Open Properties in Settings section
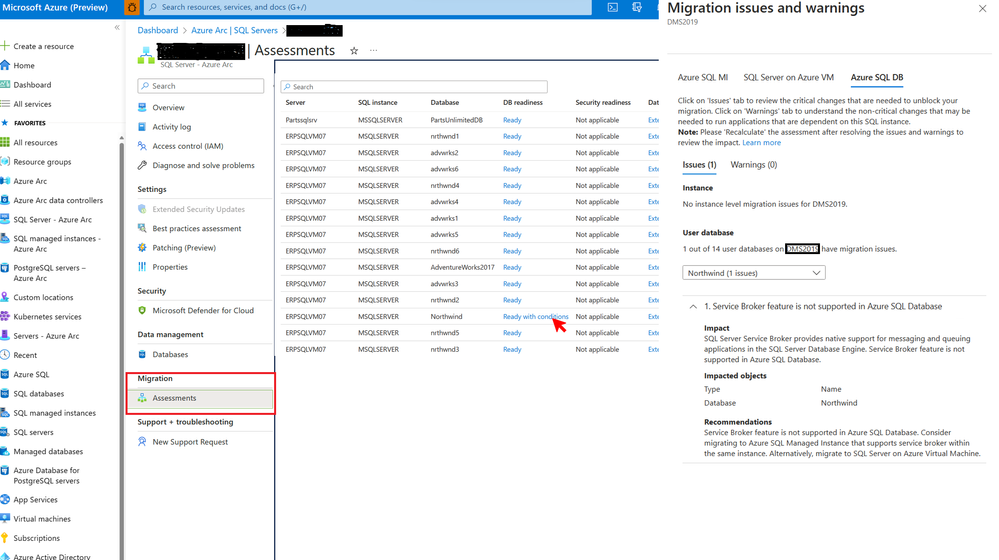The height and width of the screenshot is (560, 999). [x=169, y=267]
